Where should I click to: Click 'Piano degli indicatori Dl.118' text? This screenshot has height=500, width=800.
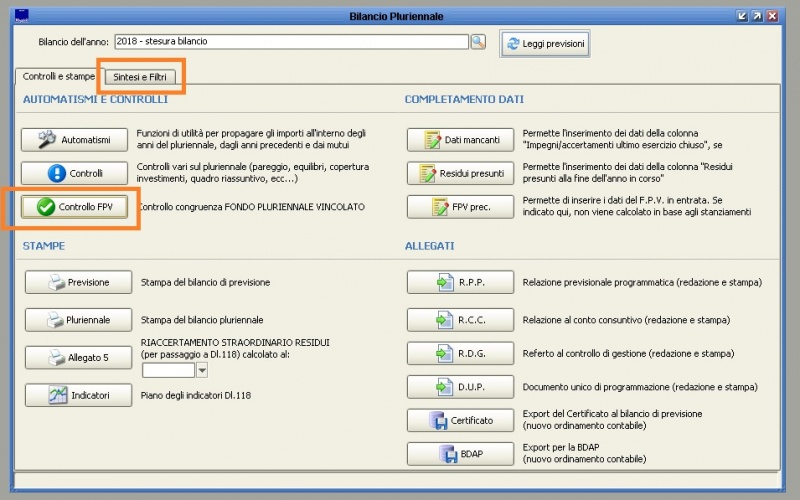pos(196,395)
